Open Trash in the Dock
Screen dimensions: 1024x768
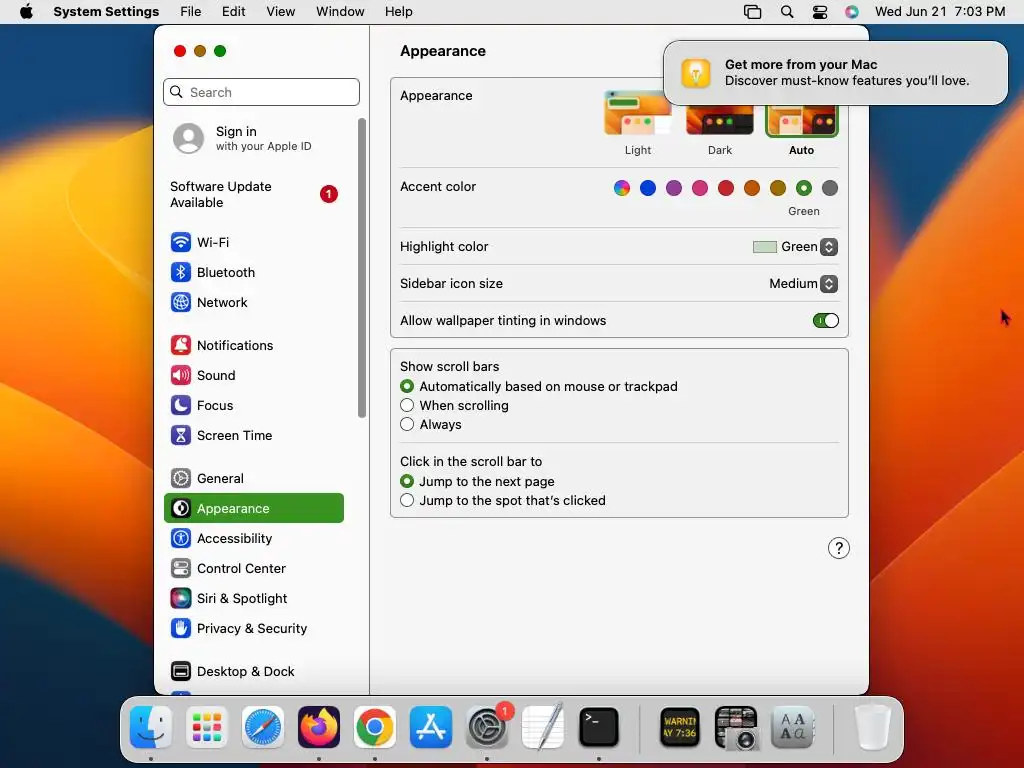pos(872,727)
